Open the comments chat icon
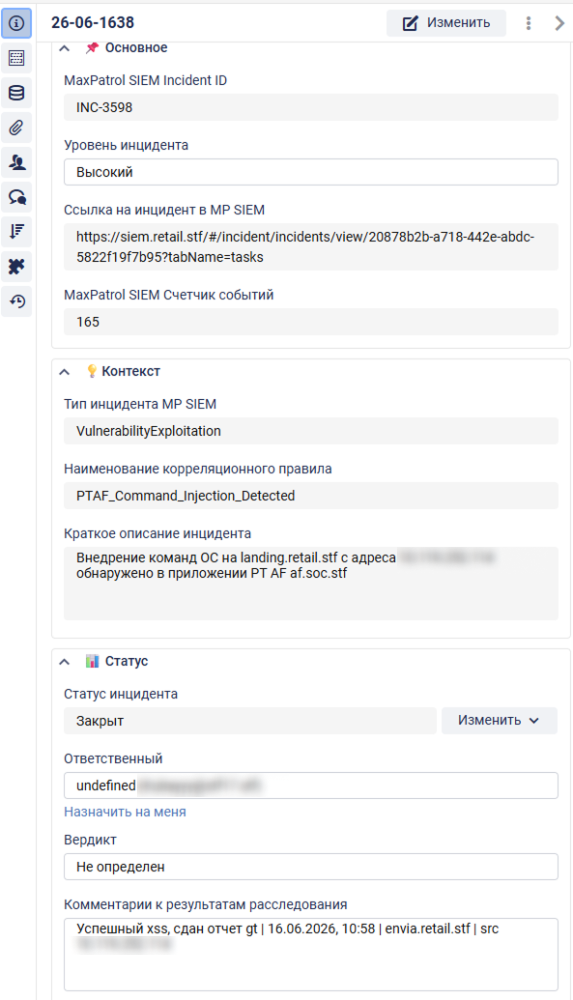The image size is (573, 1000). [17, 197]
